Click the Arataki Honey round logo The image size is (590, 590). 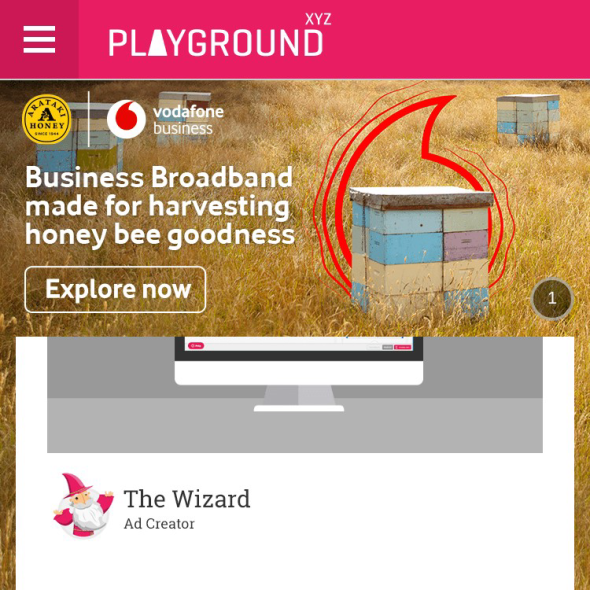tap(46, 119)
